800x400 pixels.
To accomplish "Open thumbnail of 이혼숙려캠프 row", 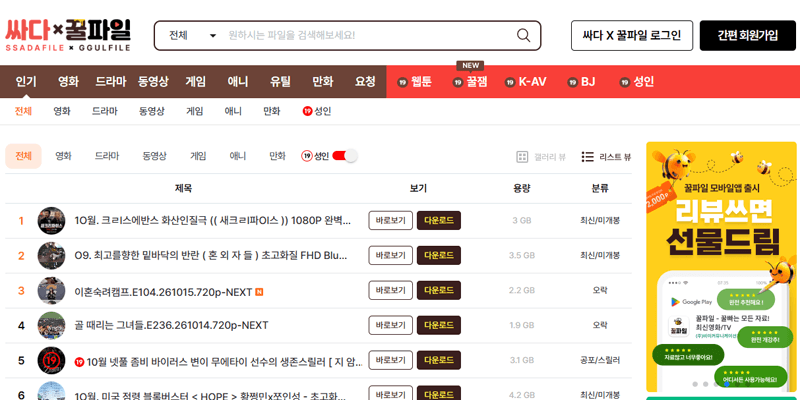I will click(52, 291).
